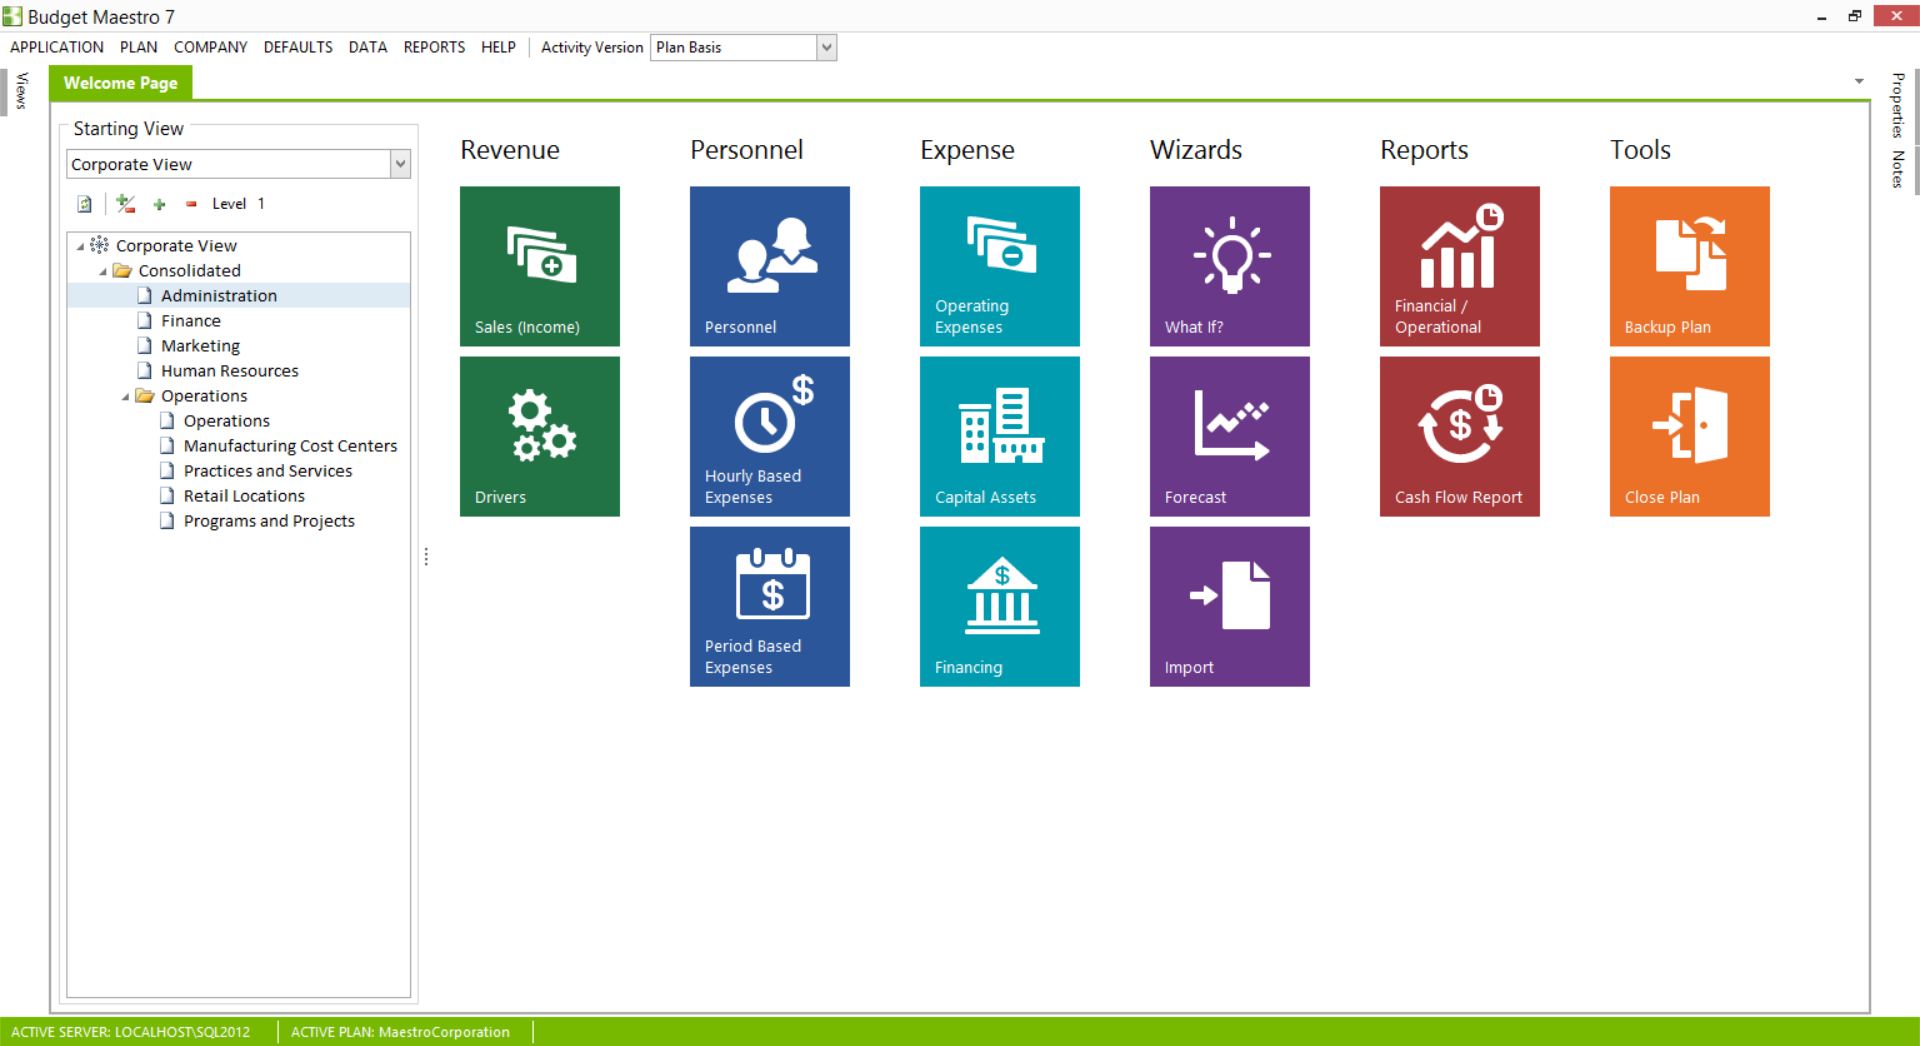Launch the What If? wizard tile

pyautogui.click(x=1230, y=266)
